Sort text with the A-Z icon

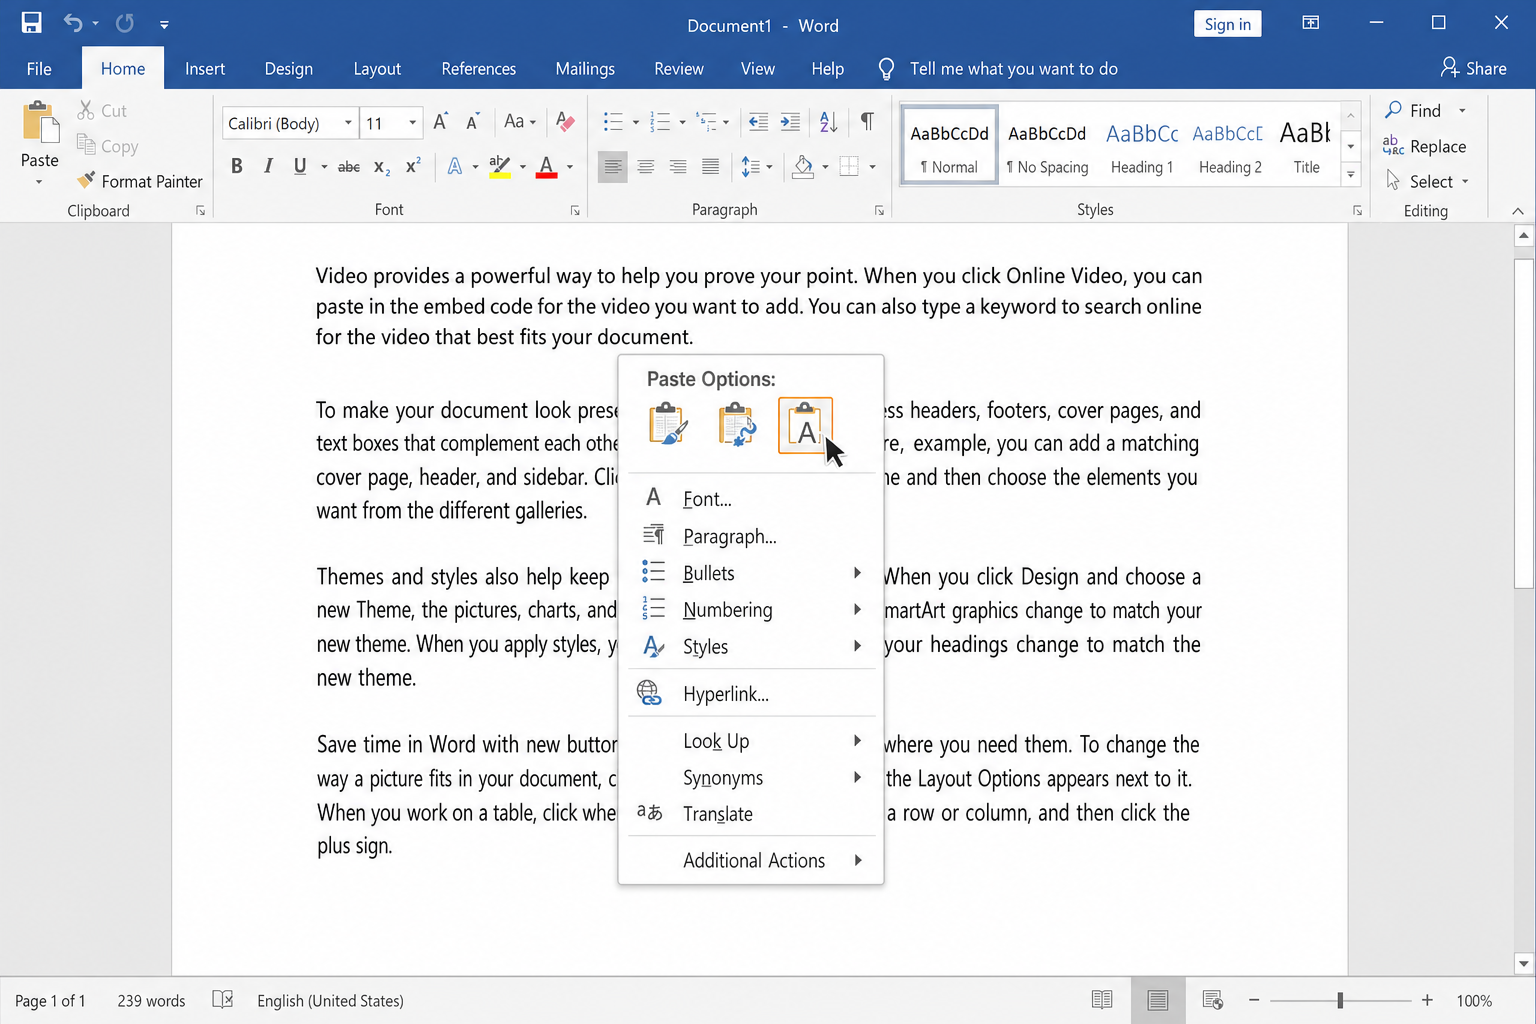pyautogui.click(x=828, y=122)
